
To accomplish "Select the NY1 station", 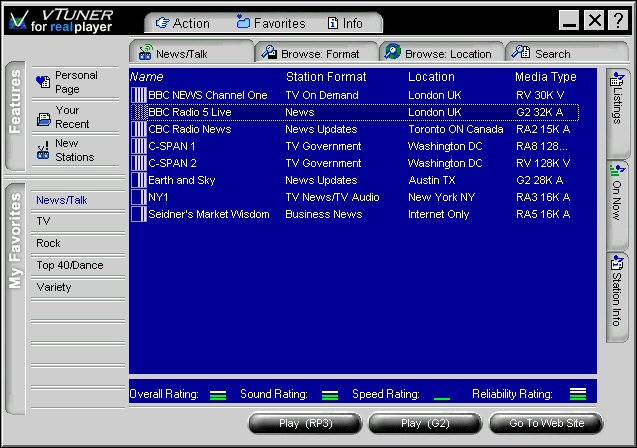I will (x=355, y=197).
